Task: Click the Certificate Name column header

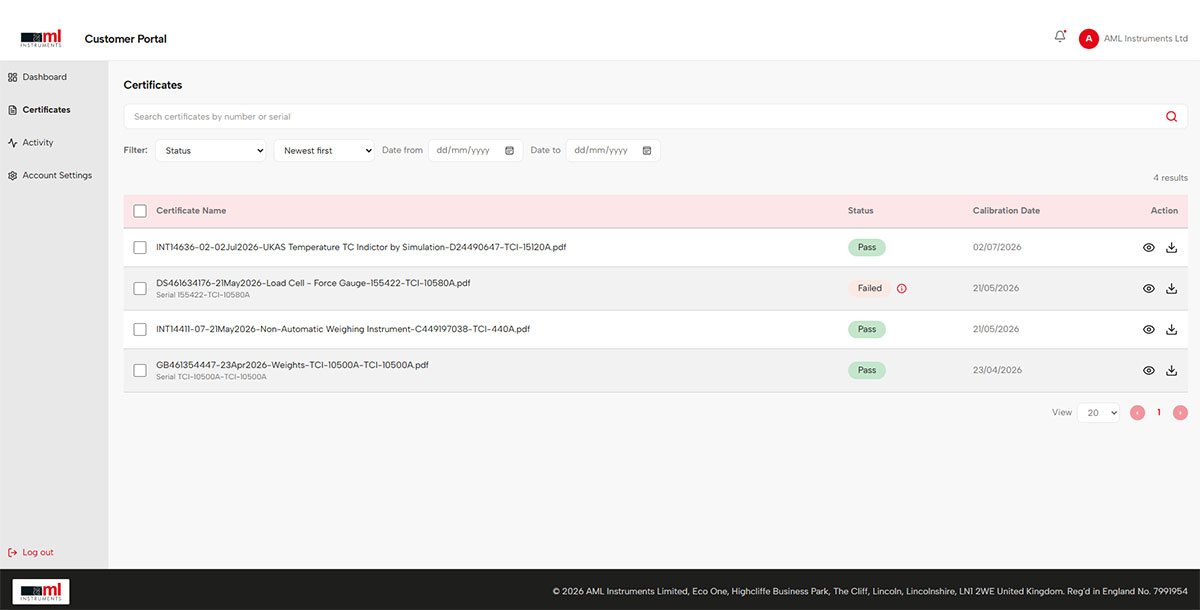Action: [191, 211]
